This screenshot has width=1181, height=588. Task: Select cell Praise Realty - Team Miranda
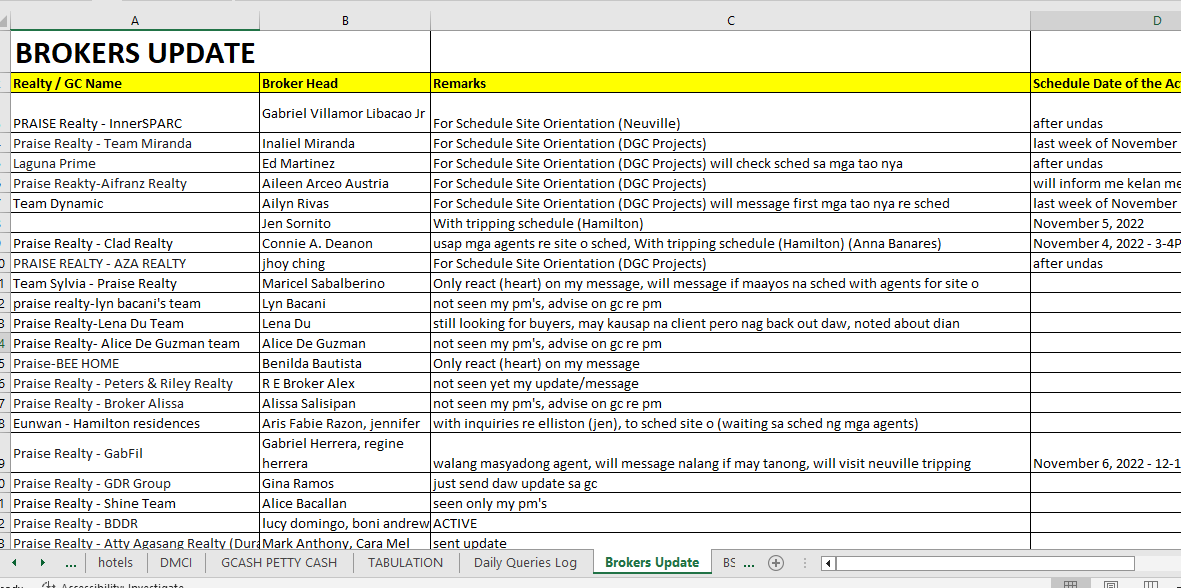pos(135,143)
